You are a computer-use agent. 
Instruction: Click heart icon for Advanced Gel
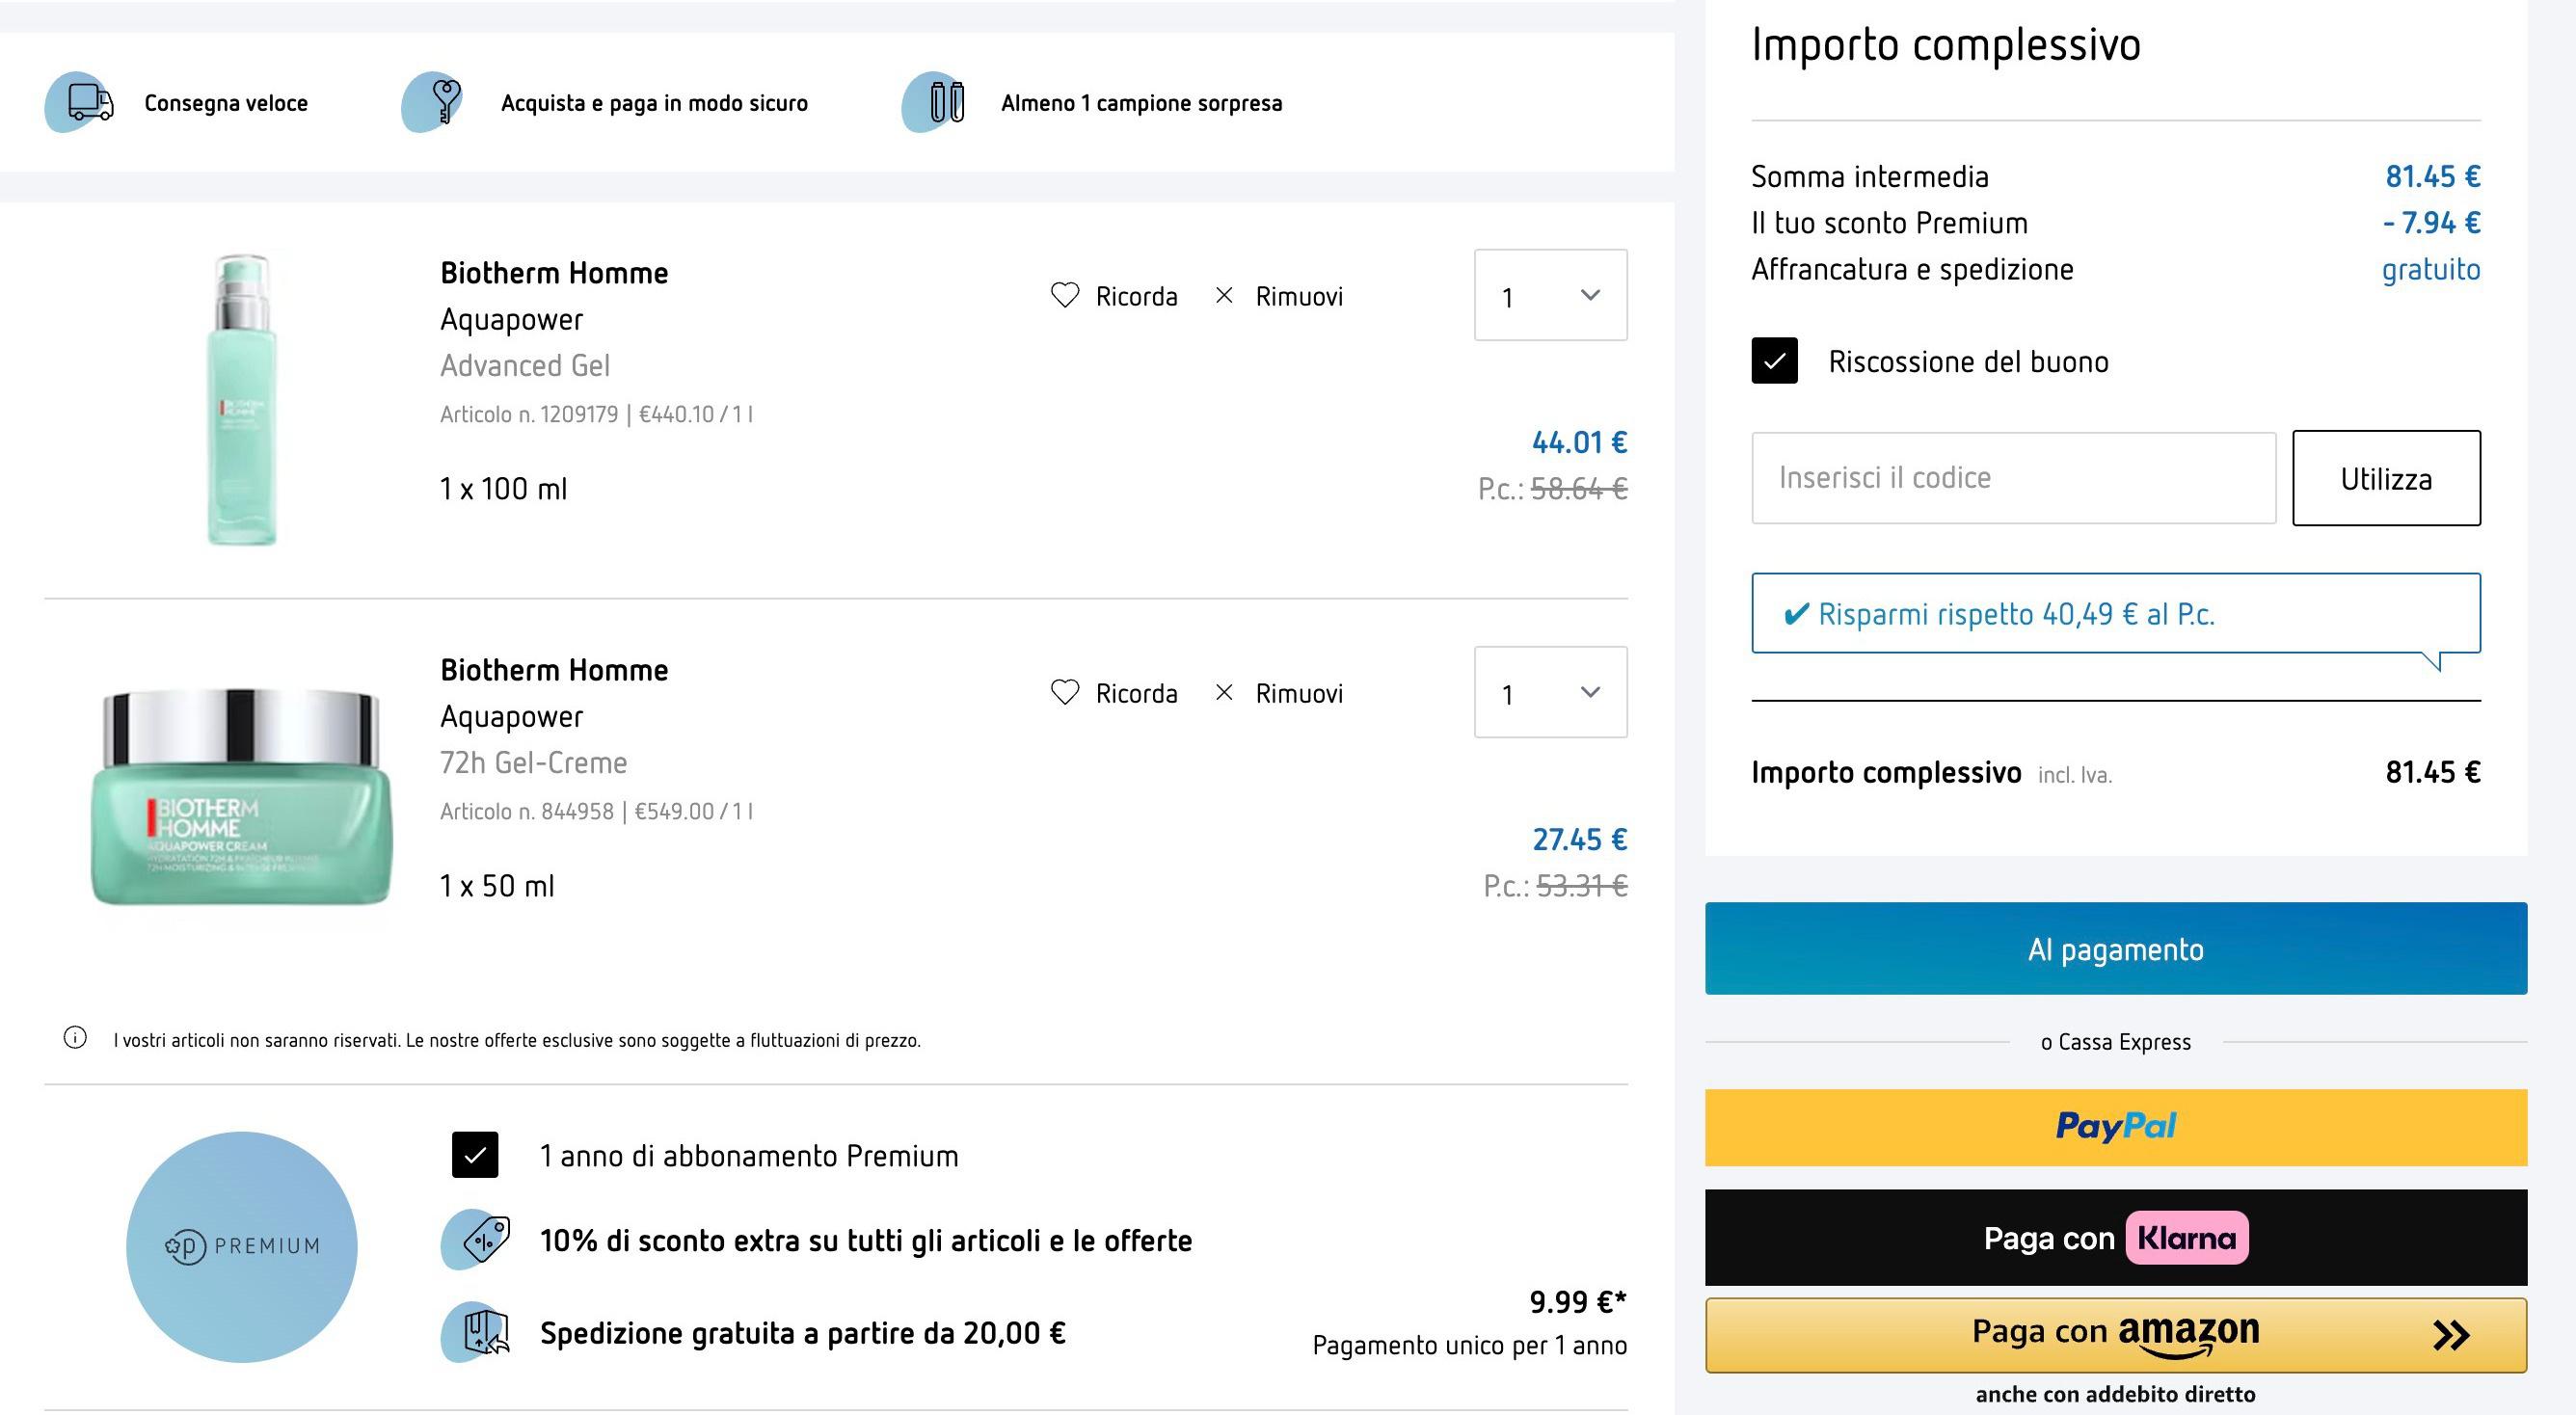[x=1065, y=295]
